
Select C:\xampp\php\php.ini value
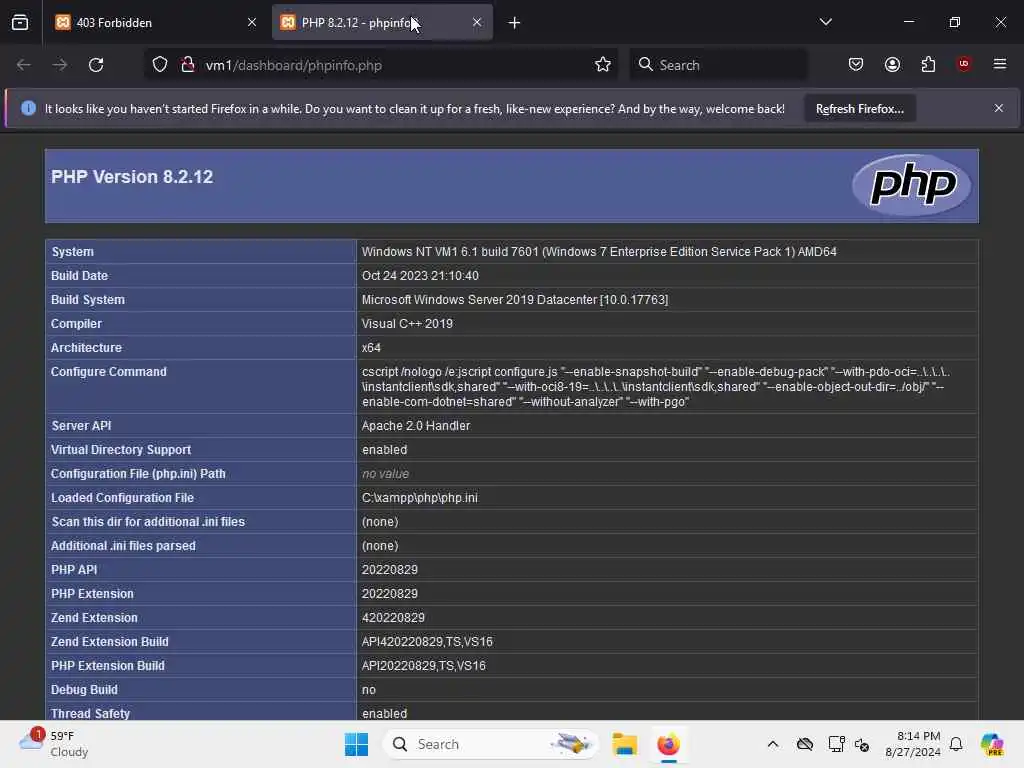point(419,498)
